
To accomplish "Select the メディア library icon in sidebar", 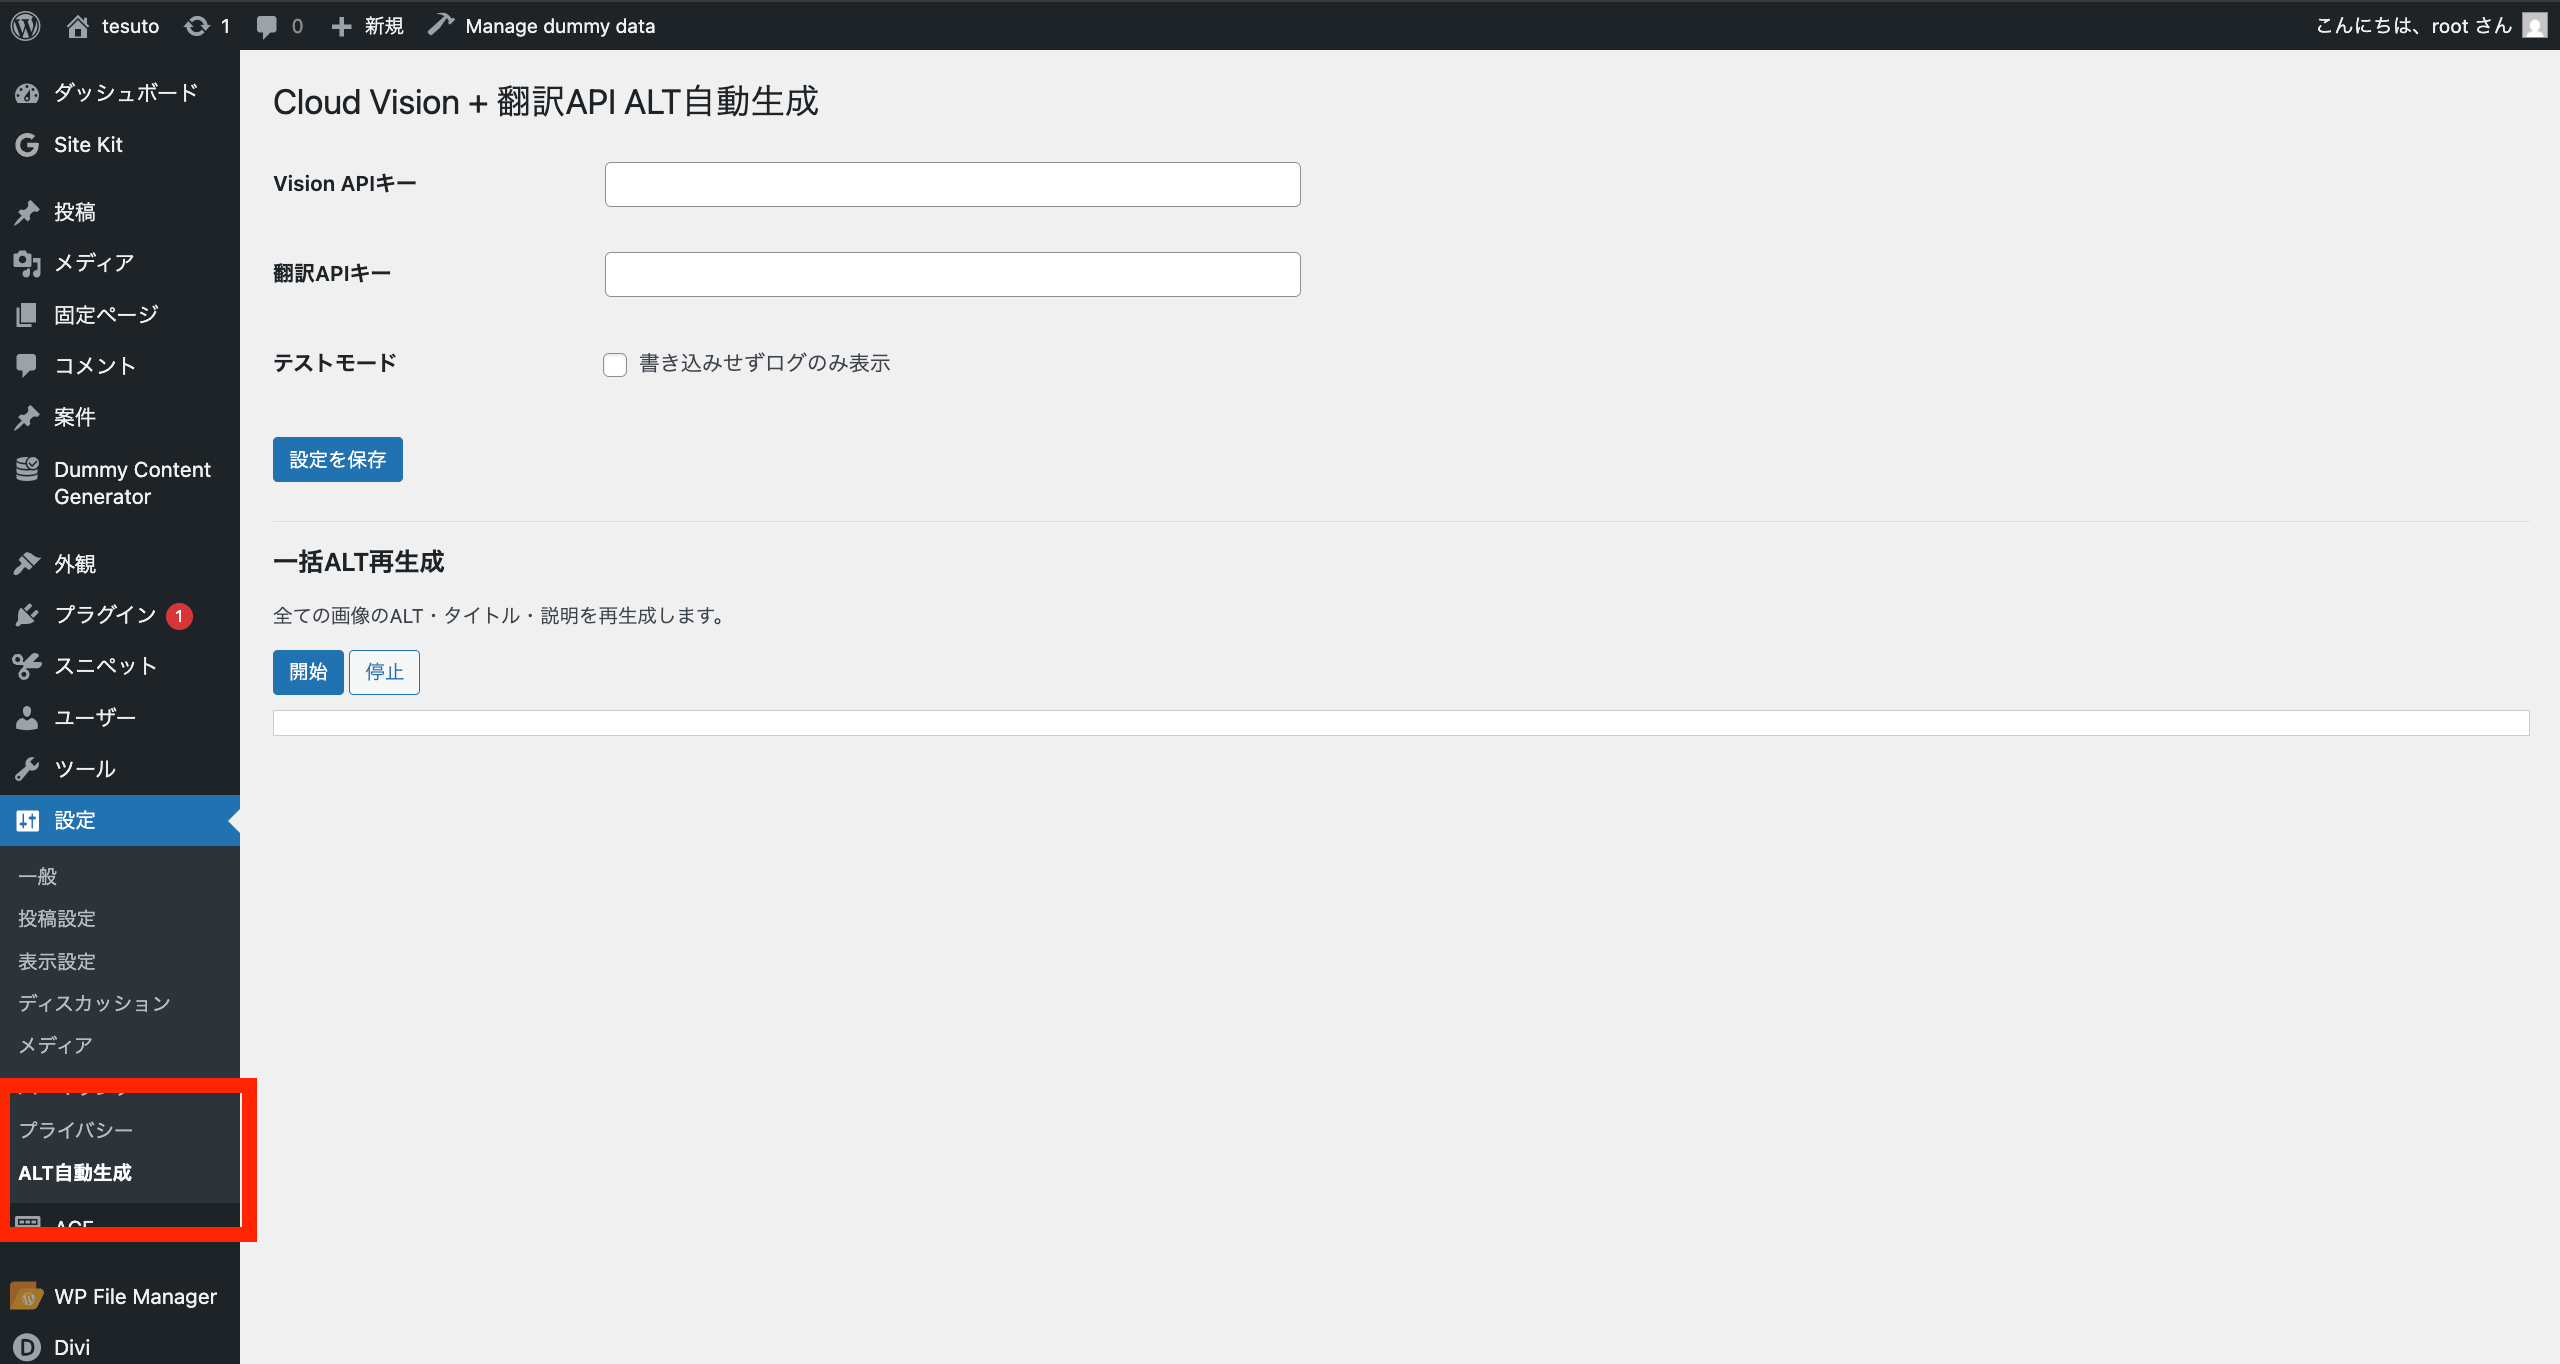I will (27, 263).
